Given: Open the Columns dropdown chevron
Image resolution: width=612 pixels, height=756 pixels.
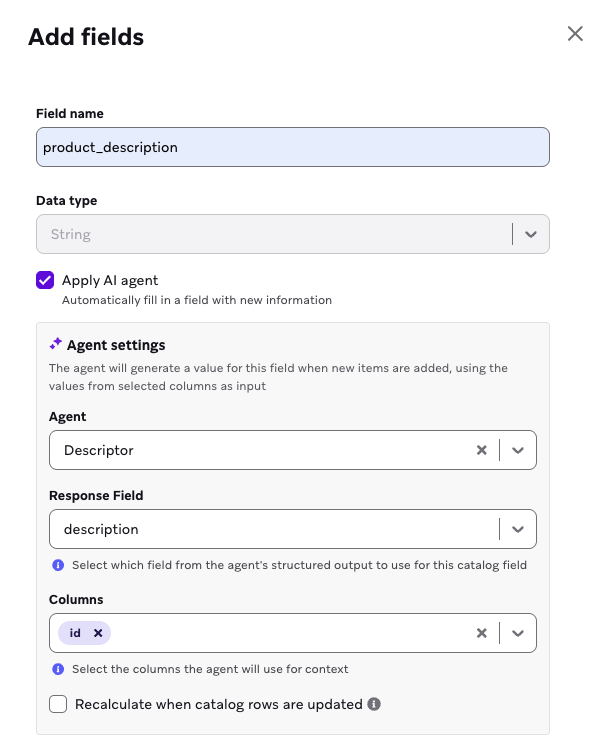Looking at the screenshot, I should tap(518, 633).
